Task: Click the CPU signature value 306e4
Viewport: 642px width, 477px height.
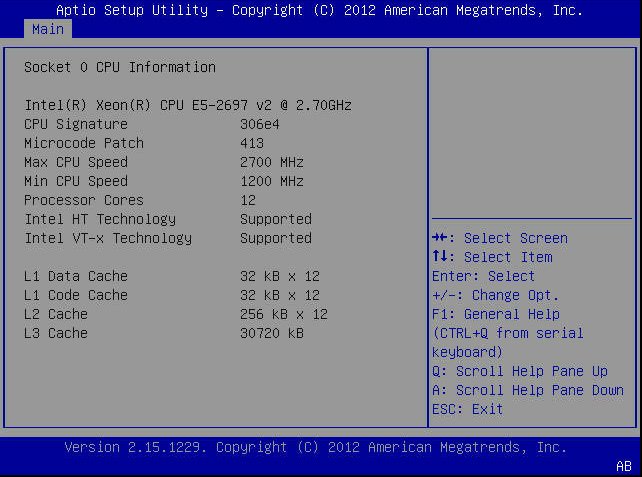Action: 260,124
